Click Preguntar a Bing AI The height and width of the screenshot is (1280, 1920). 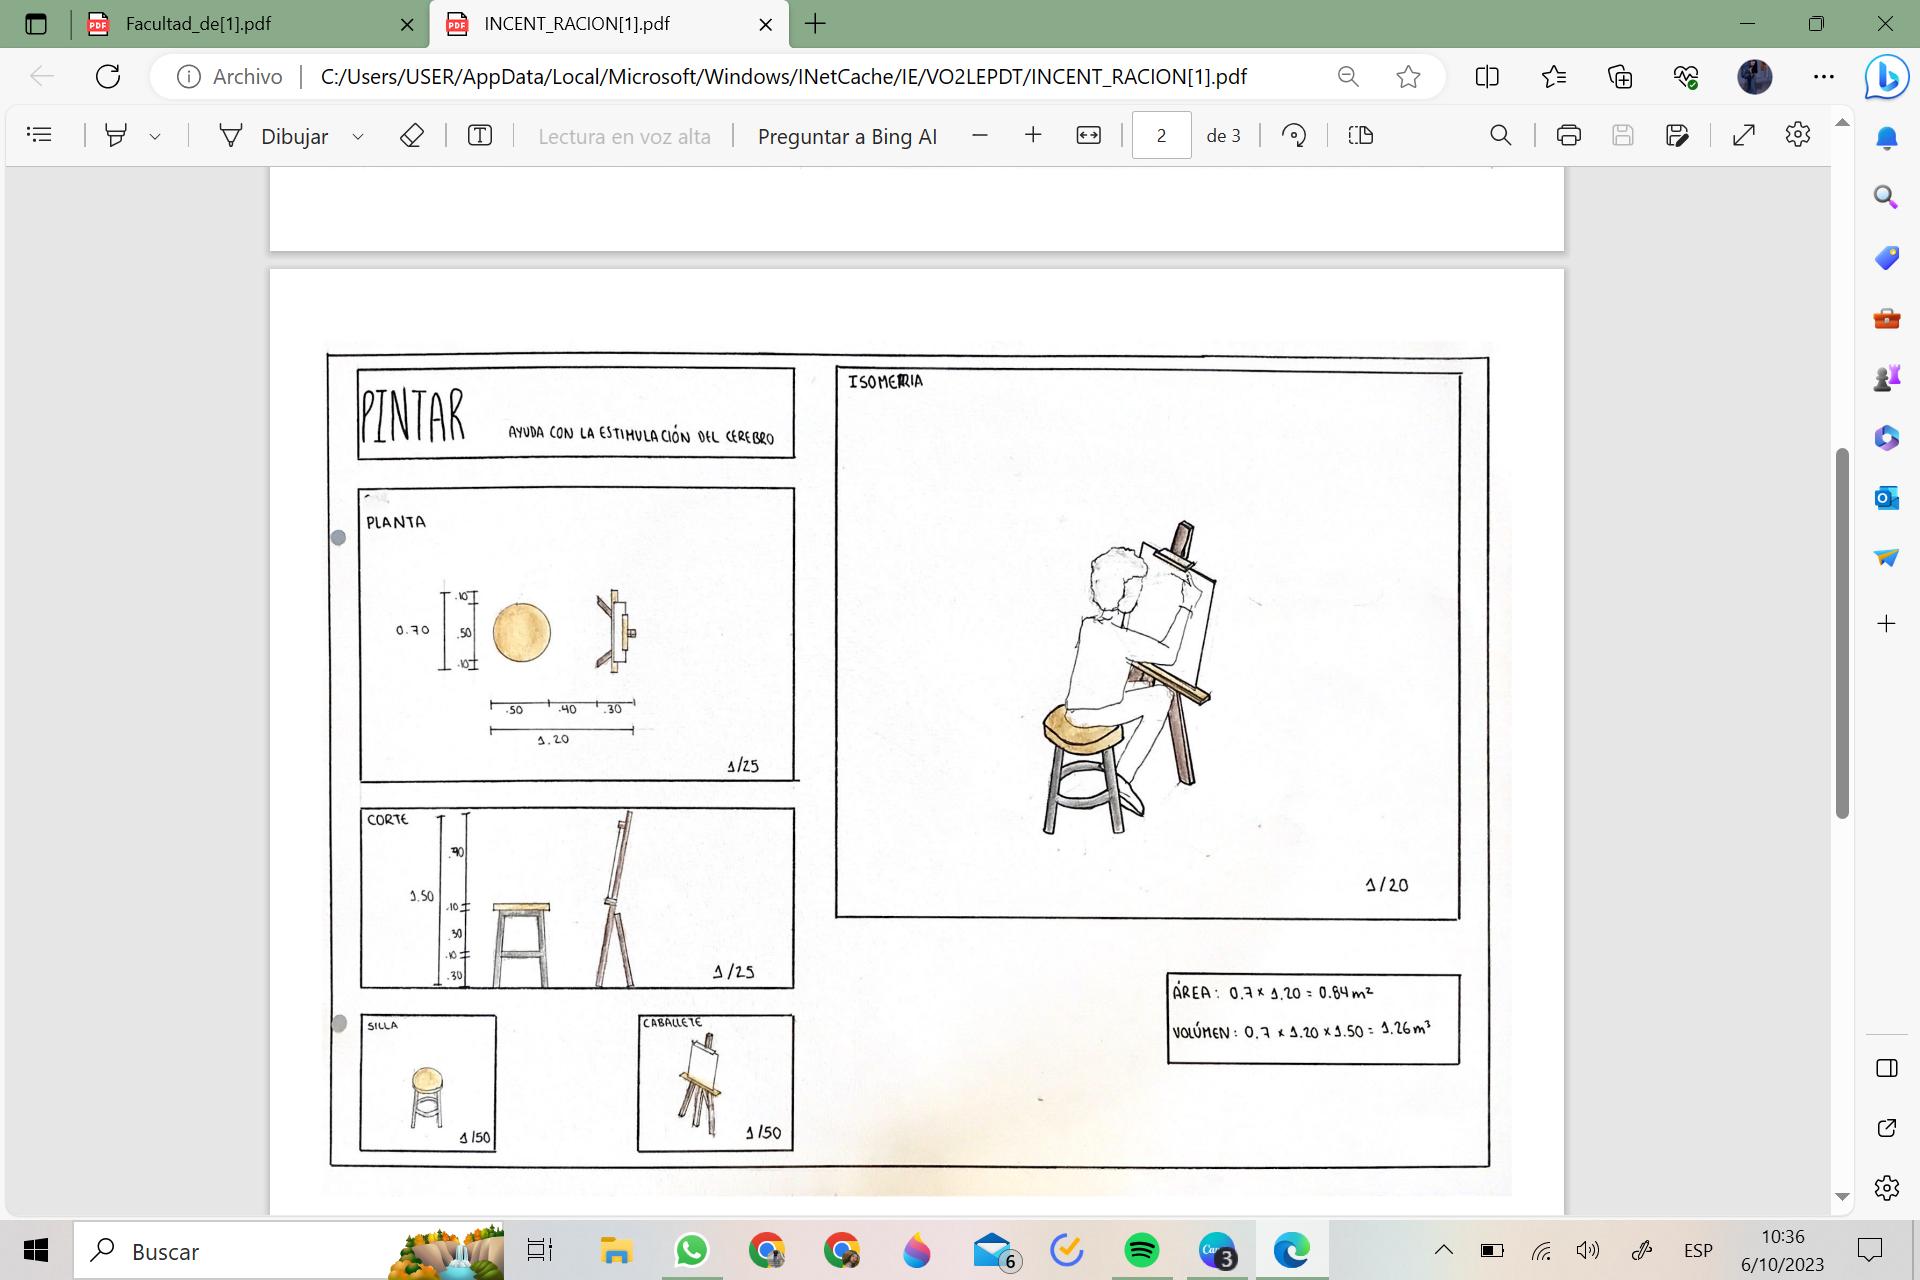tap(847, 136)
